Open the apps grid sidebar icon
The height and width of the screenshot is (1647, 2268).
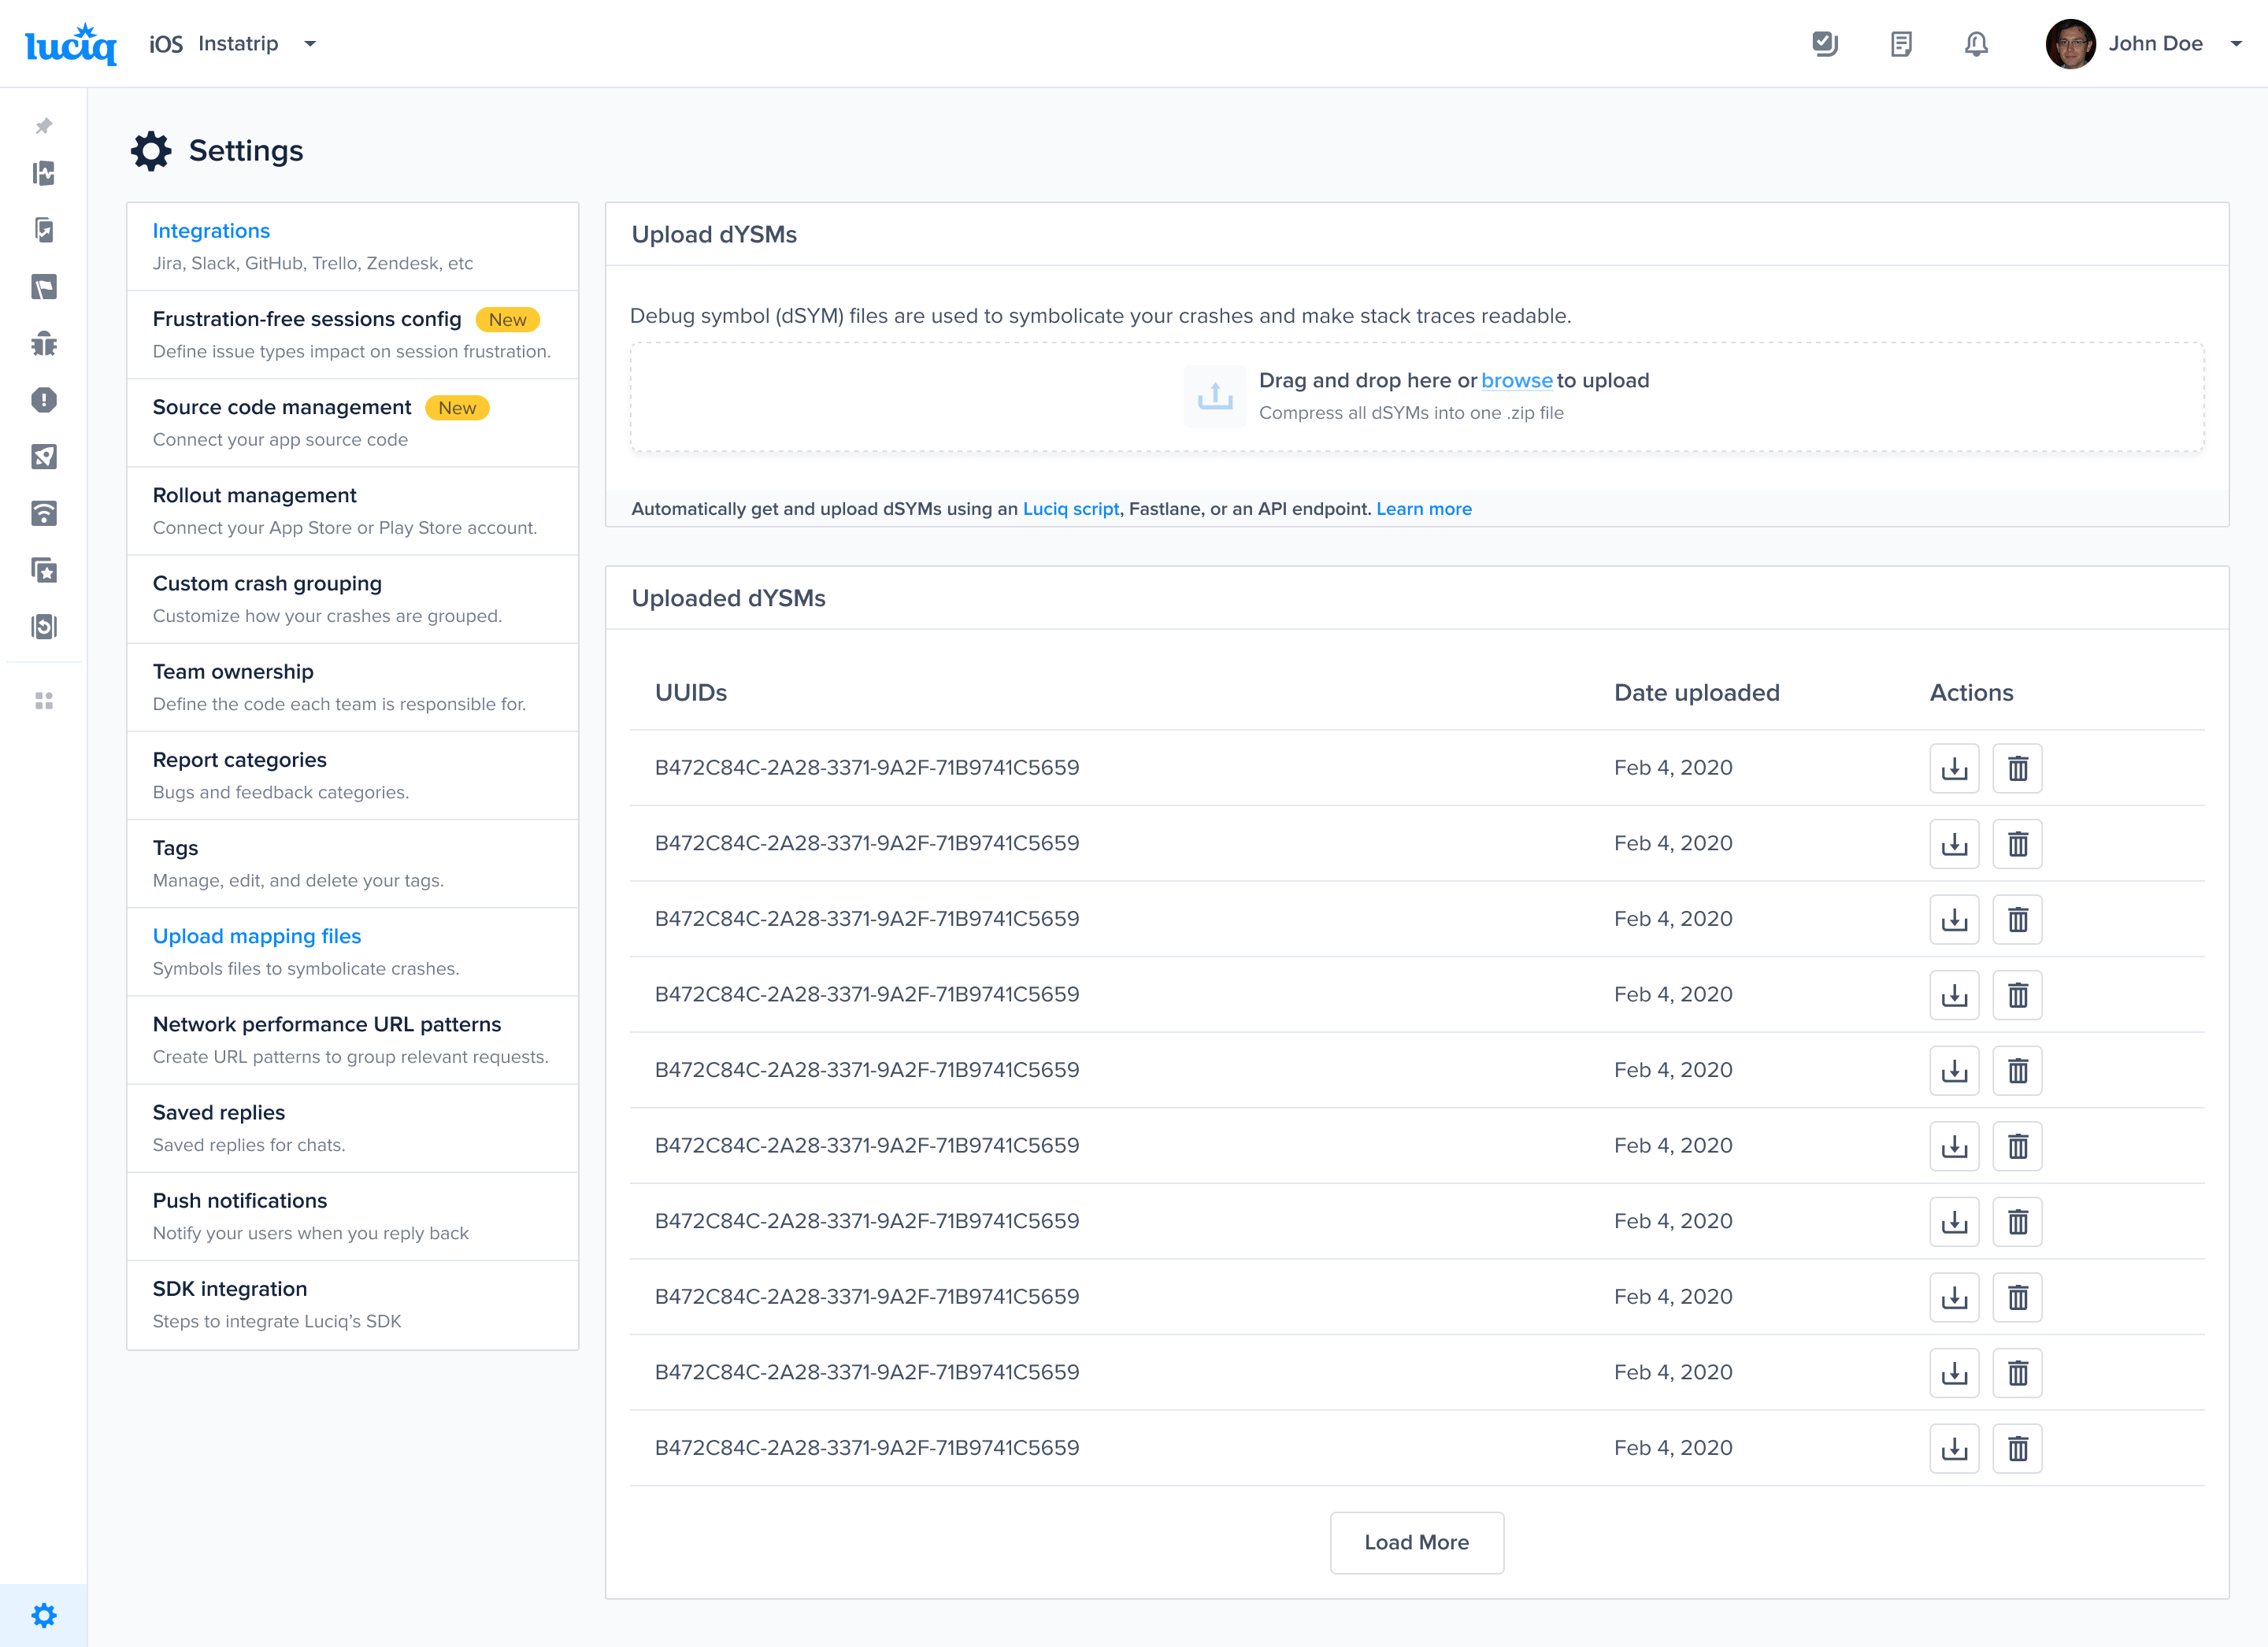(44, 701)
